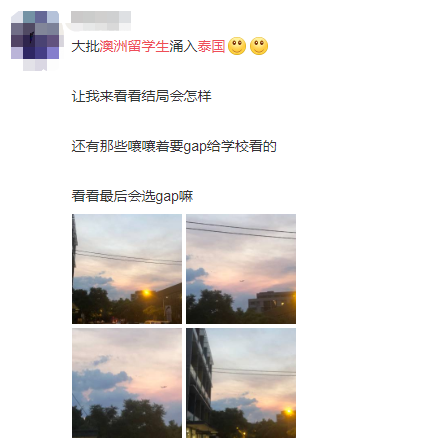Open the bottom-left photo of clouds over trees
Viewport: 437px width, 448px height.
point(127,383)
